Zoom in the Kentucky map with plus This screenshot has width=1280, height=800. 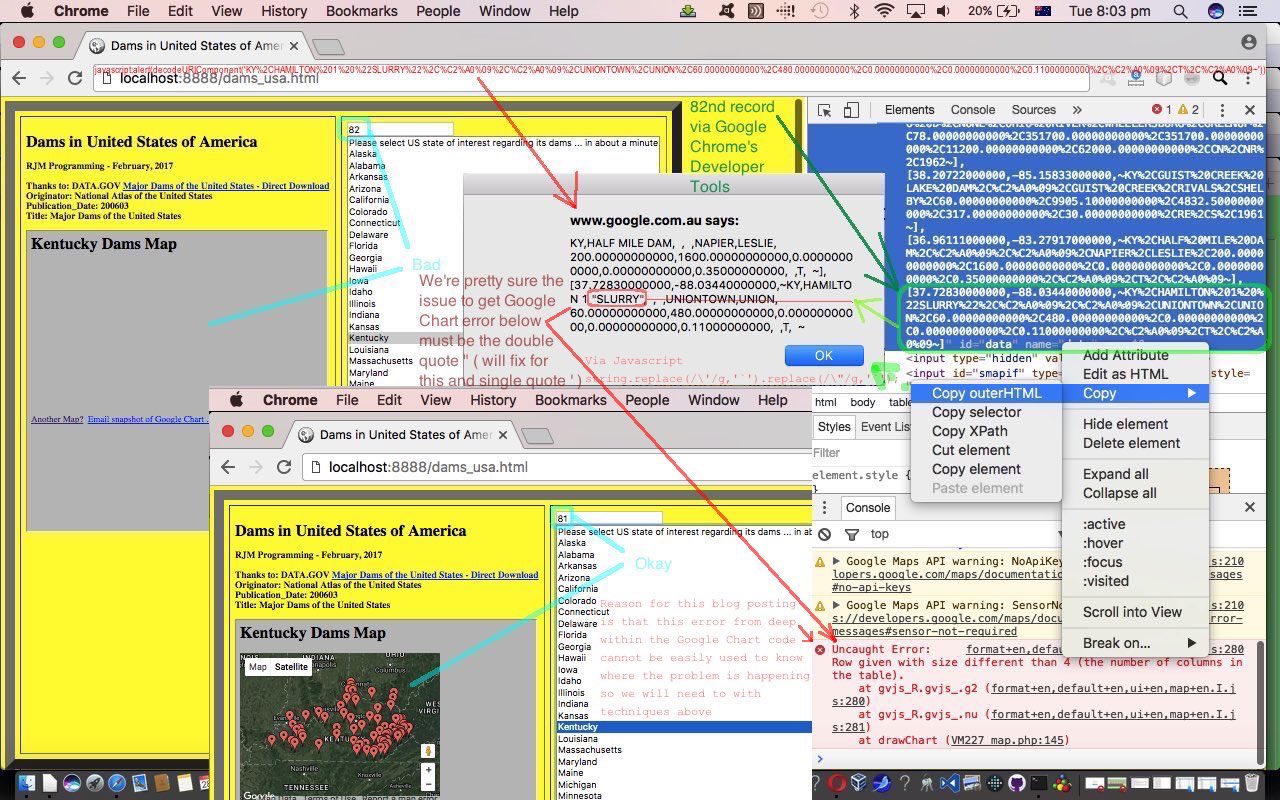pyautogui.click(x=428, y=771)
